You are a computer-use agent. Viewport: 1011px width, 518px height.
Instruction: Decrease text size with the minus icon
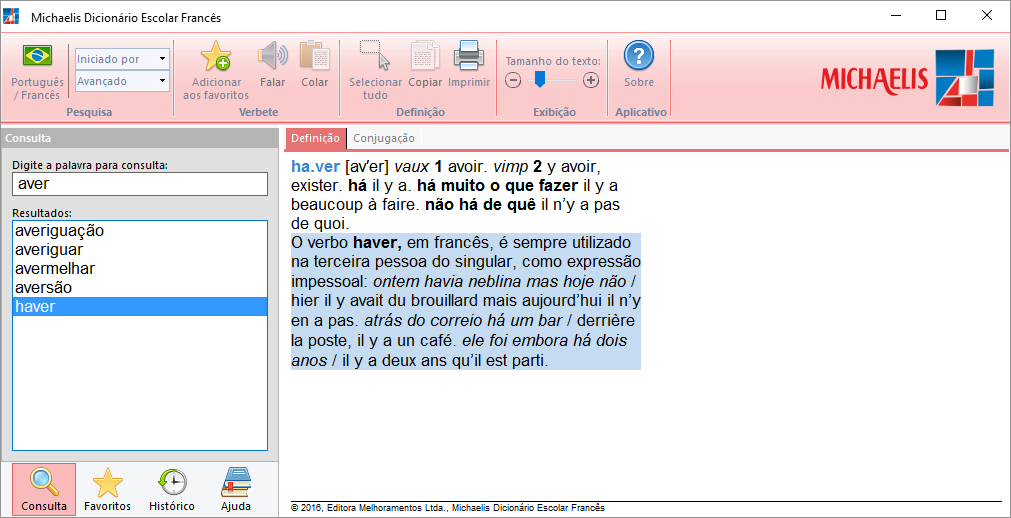point(513,81)
